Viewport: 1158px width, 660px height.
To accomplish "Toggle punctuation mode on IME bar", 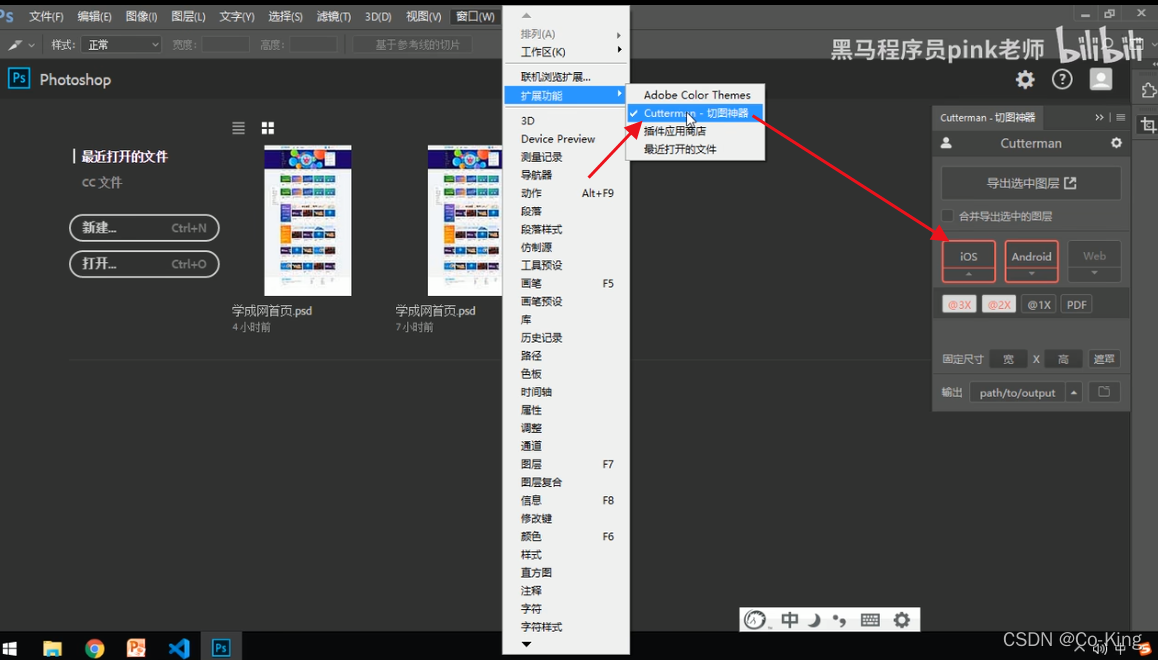I will (840, 620).
